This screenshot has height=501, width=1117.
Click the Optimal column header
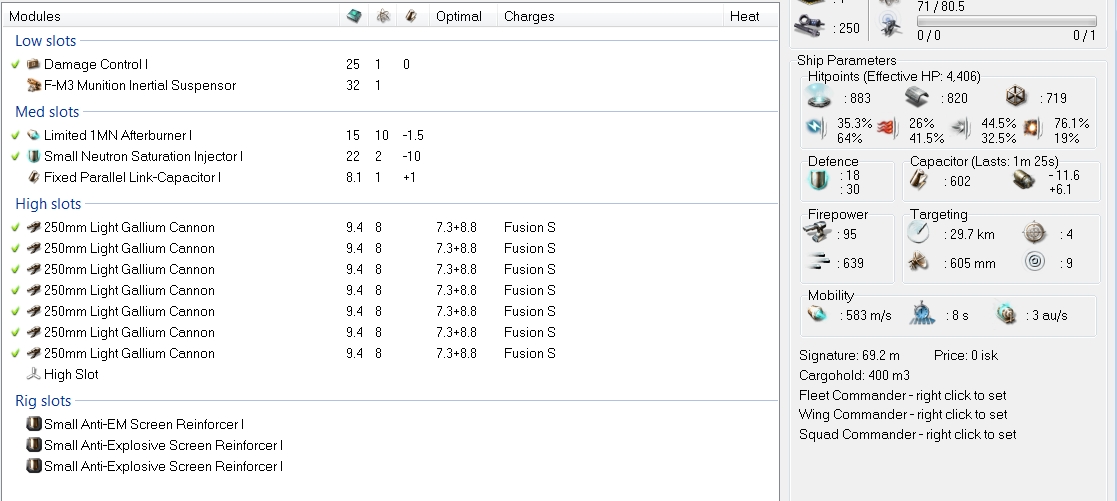coord(458,16)
